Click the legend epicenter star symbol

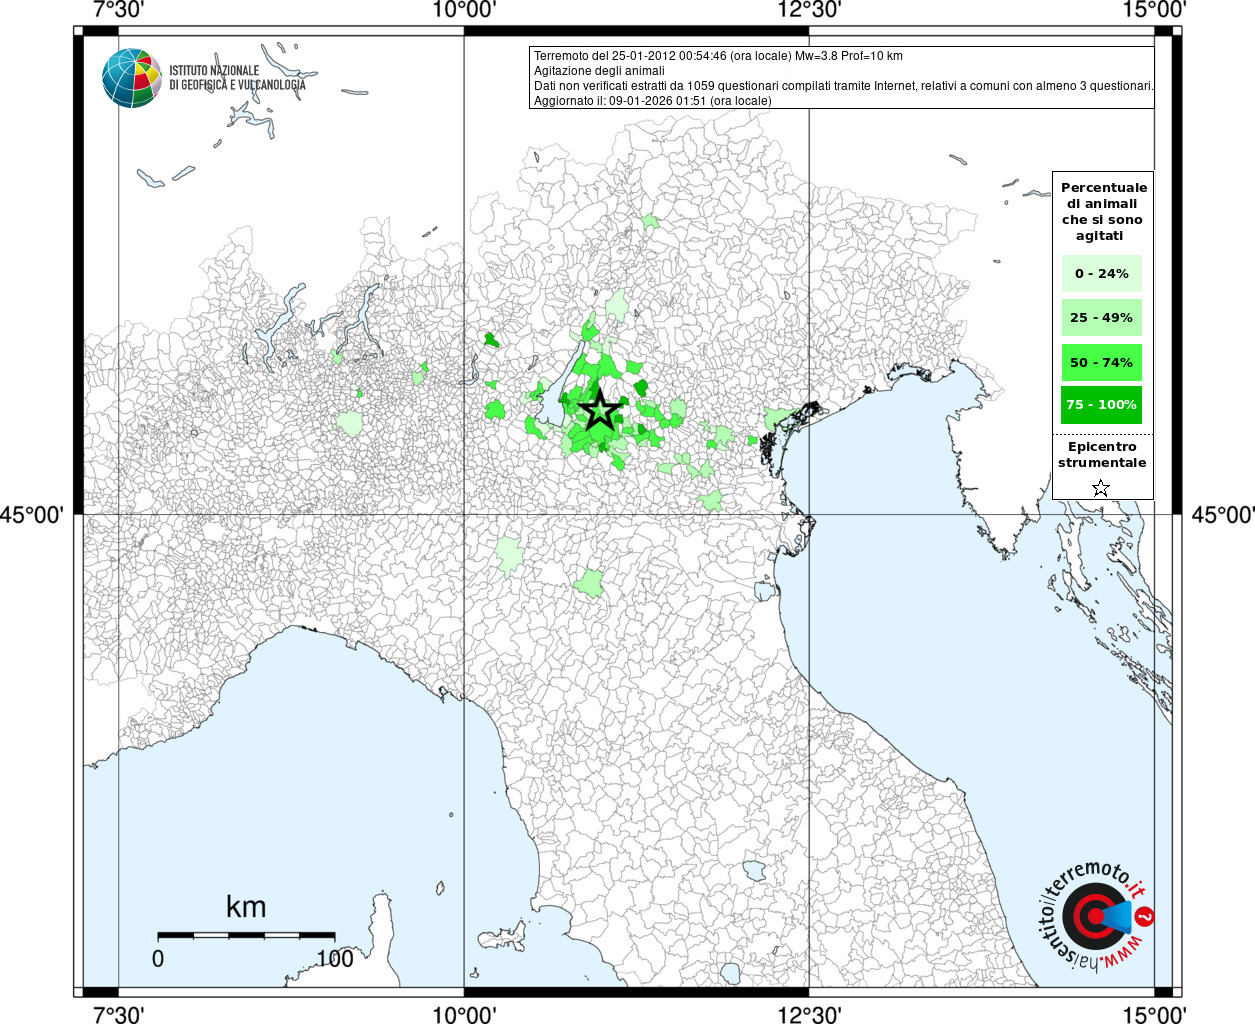[x=1101, y=488]
